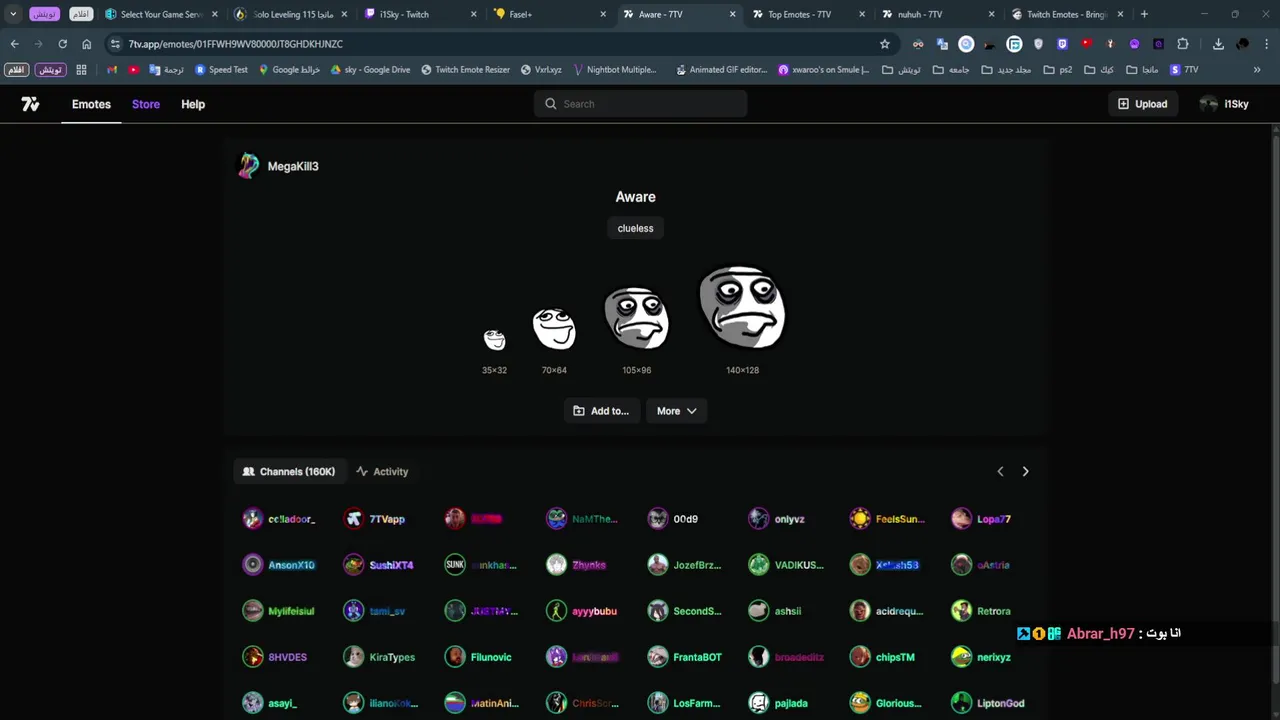The height and width of the screenshot is (720, 1280).
Task: Open a new browser tab with plus
Action: pos(1144,14)
